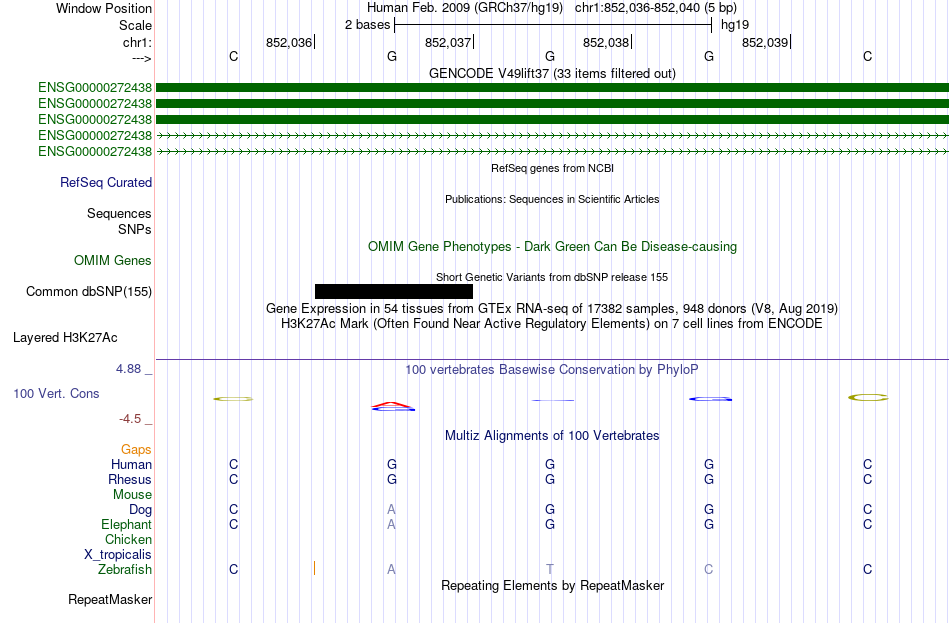
Task: Click the Elephant species label
Action: (126, 524)
